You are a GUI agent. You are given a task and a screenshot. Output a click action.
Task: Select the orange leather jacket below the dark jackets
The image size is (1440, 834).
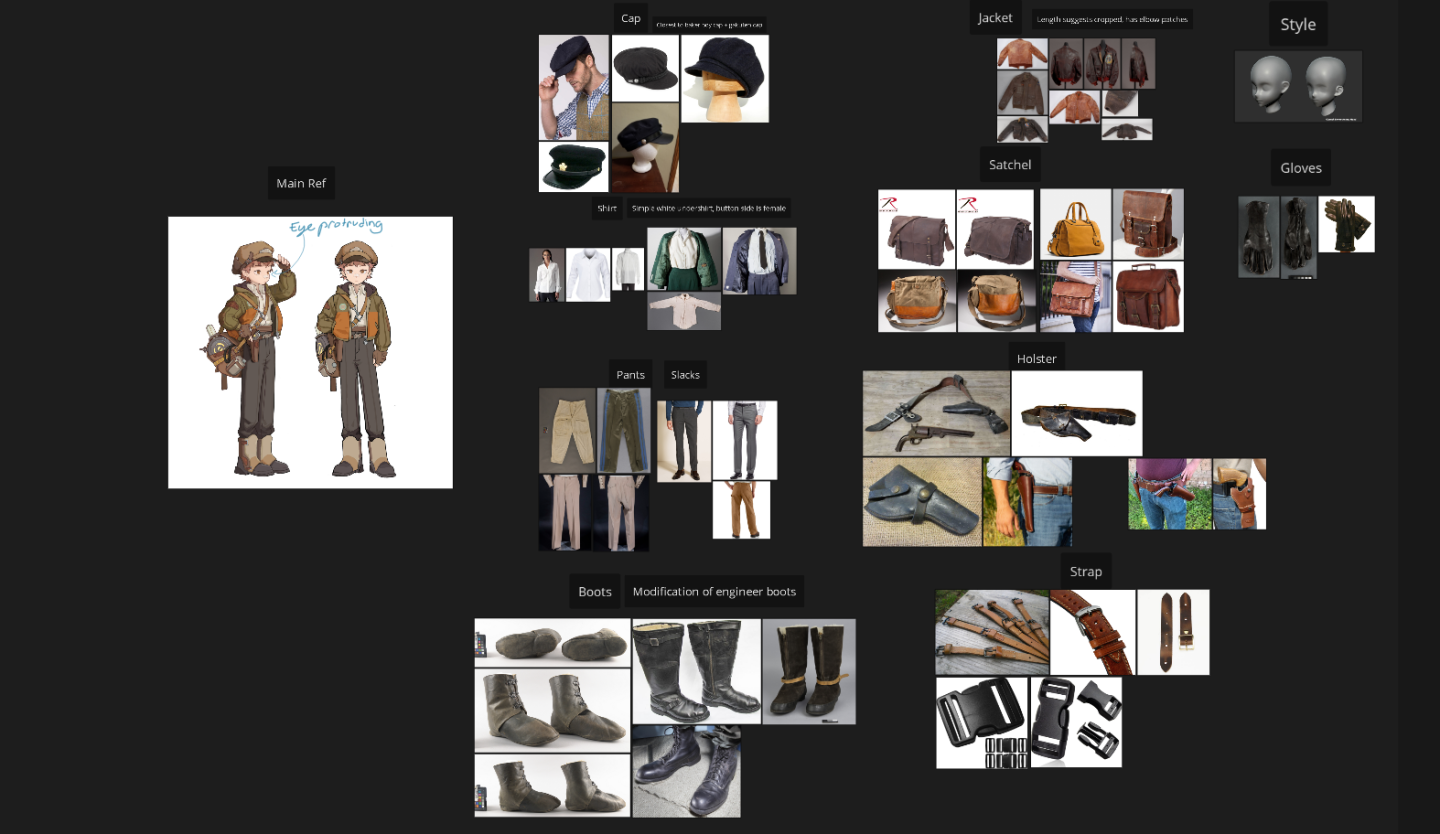pos(1076,107)
